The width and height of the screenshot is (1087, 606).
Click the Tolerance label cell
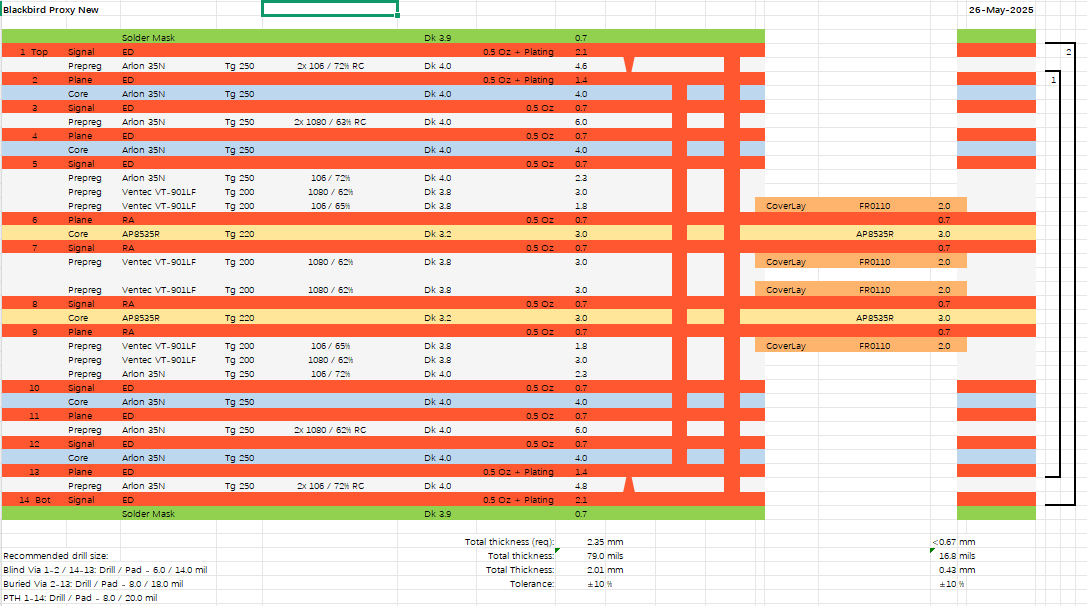click(531, 584)
